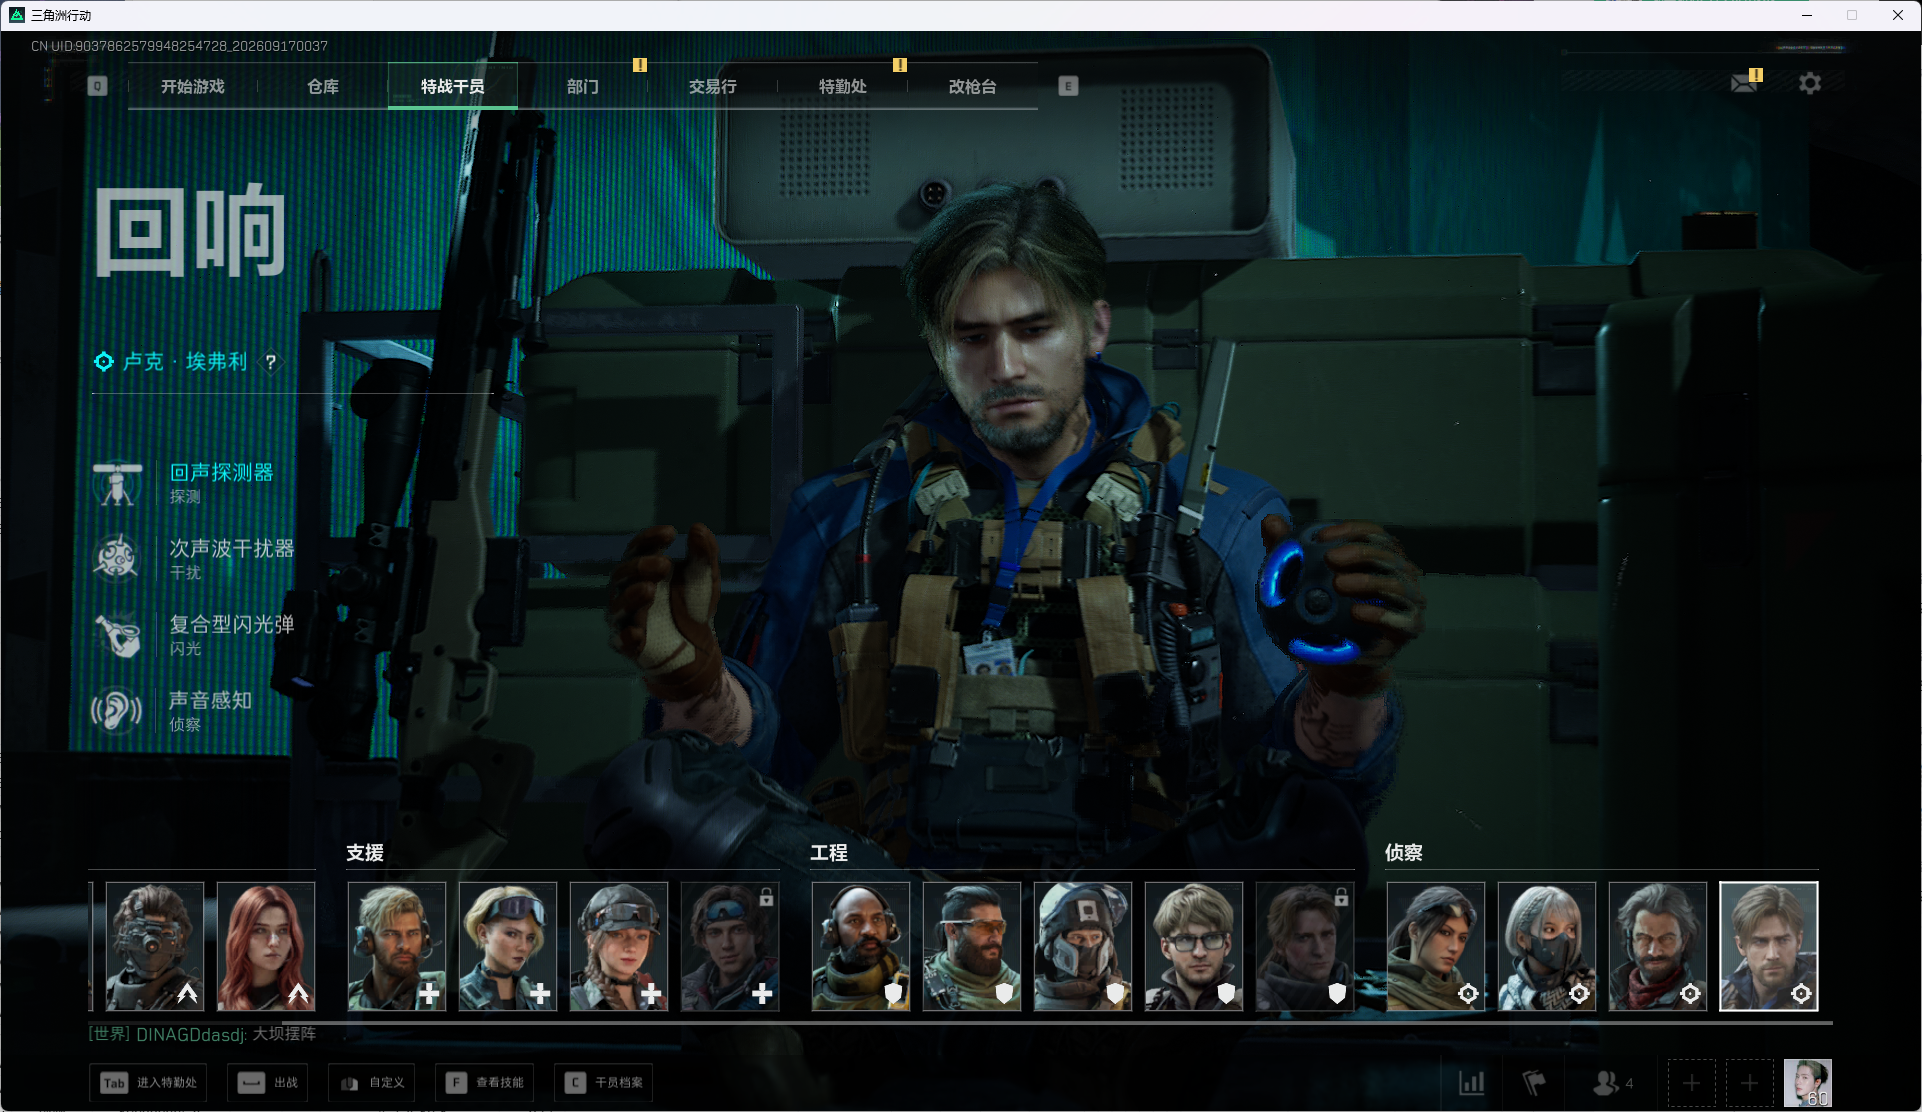Switch to the 仓库 tab
Screen dimensions: 1922x1112
(x=323, y=87)
